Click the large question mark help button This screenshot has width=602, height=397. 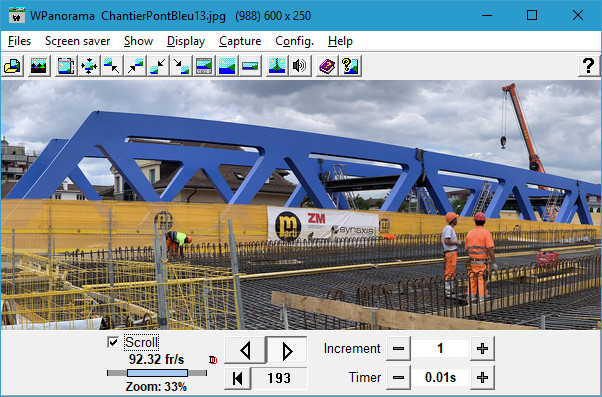click(589, 66)
